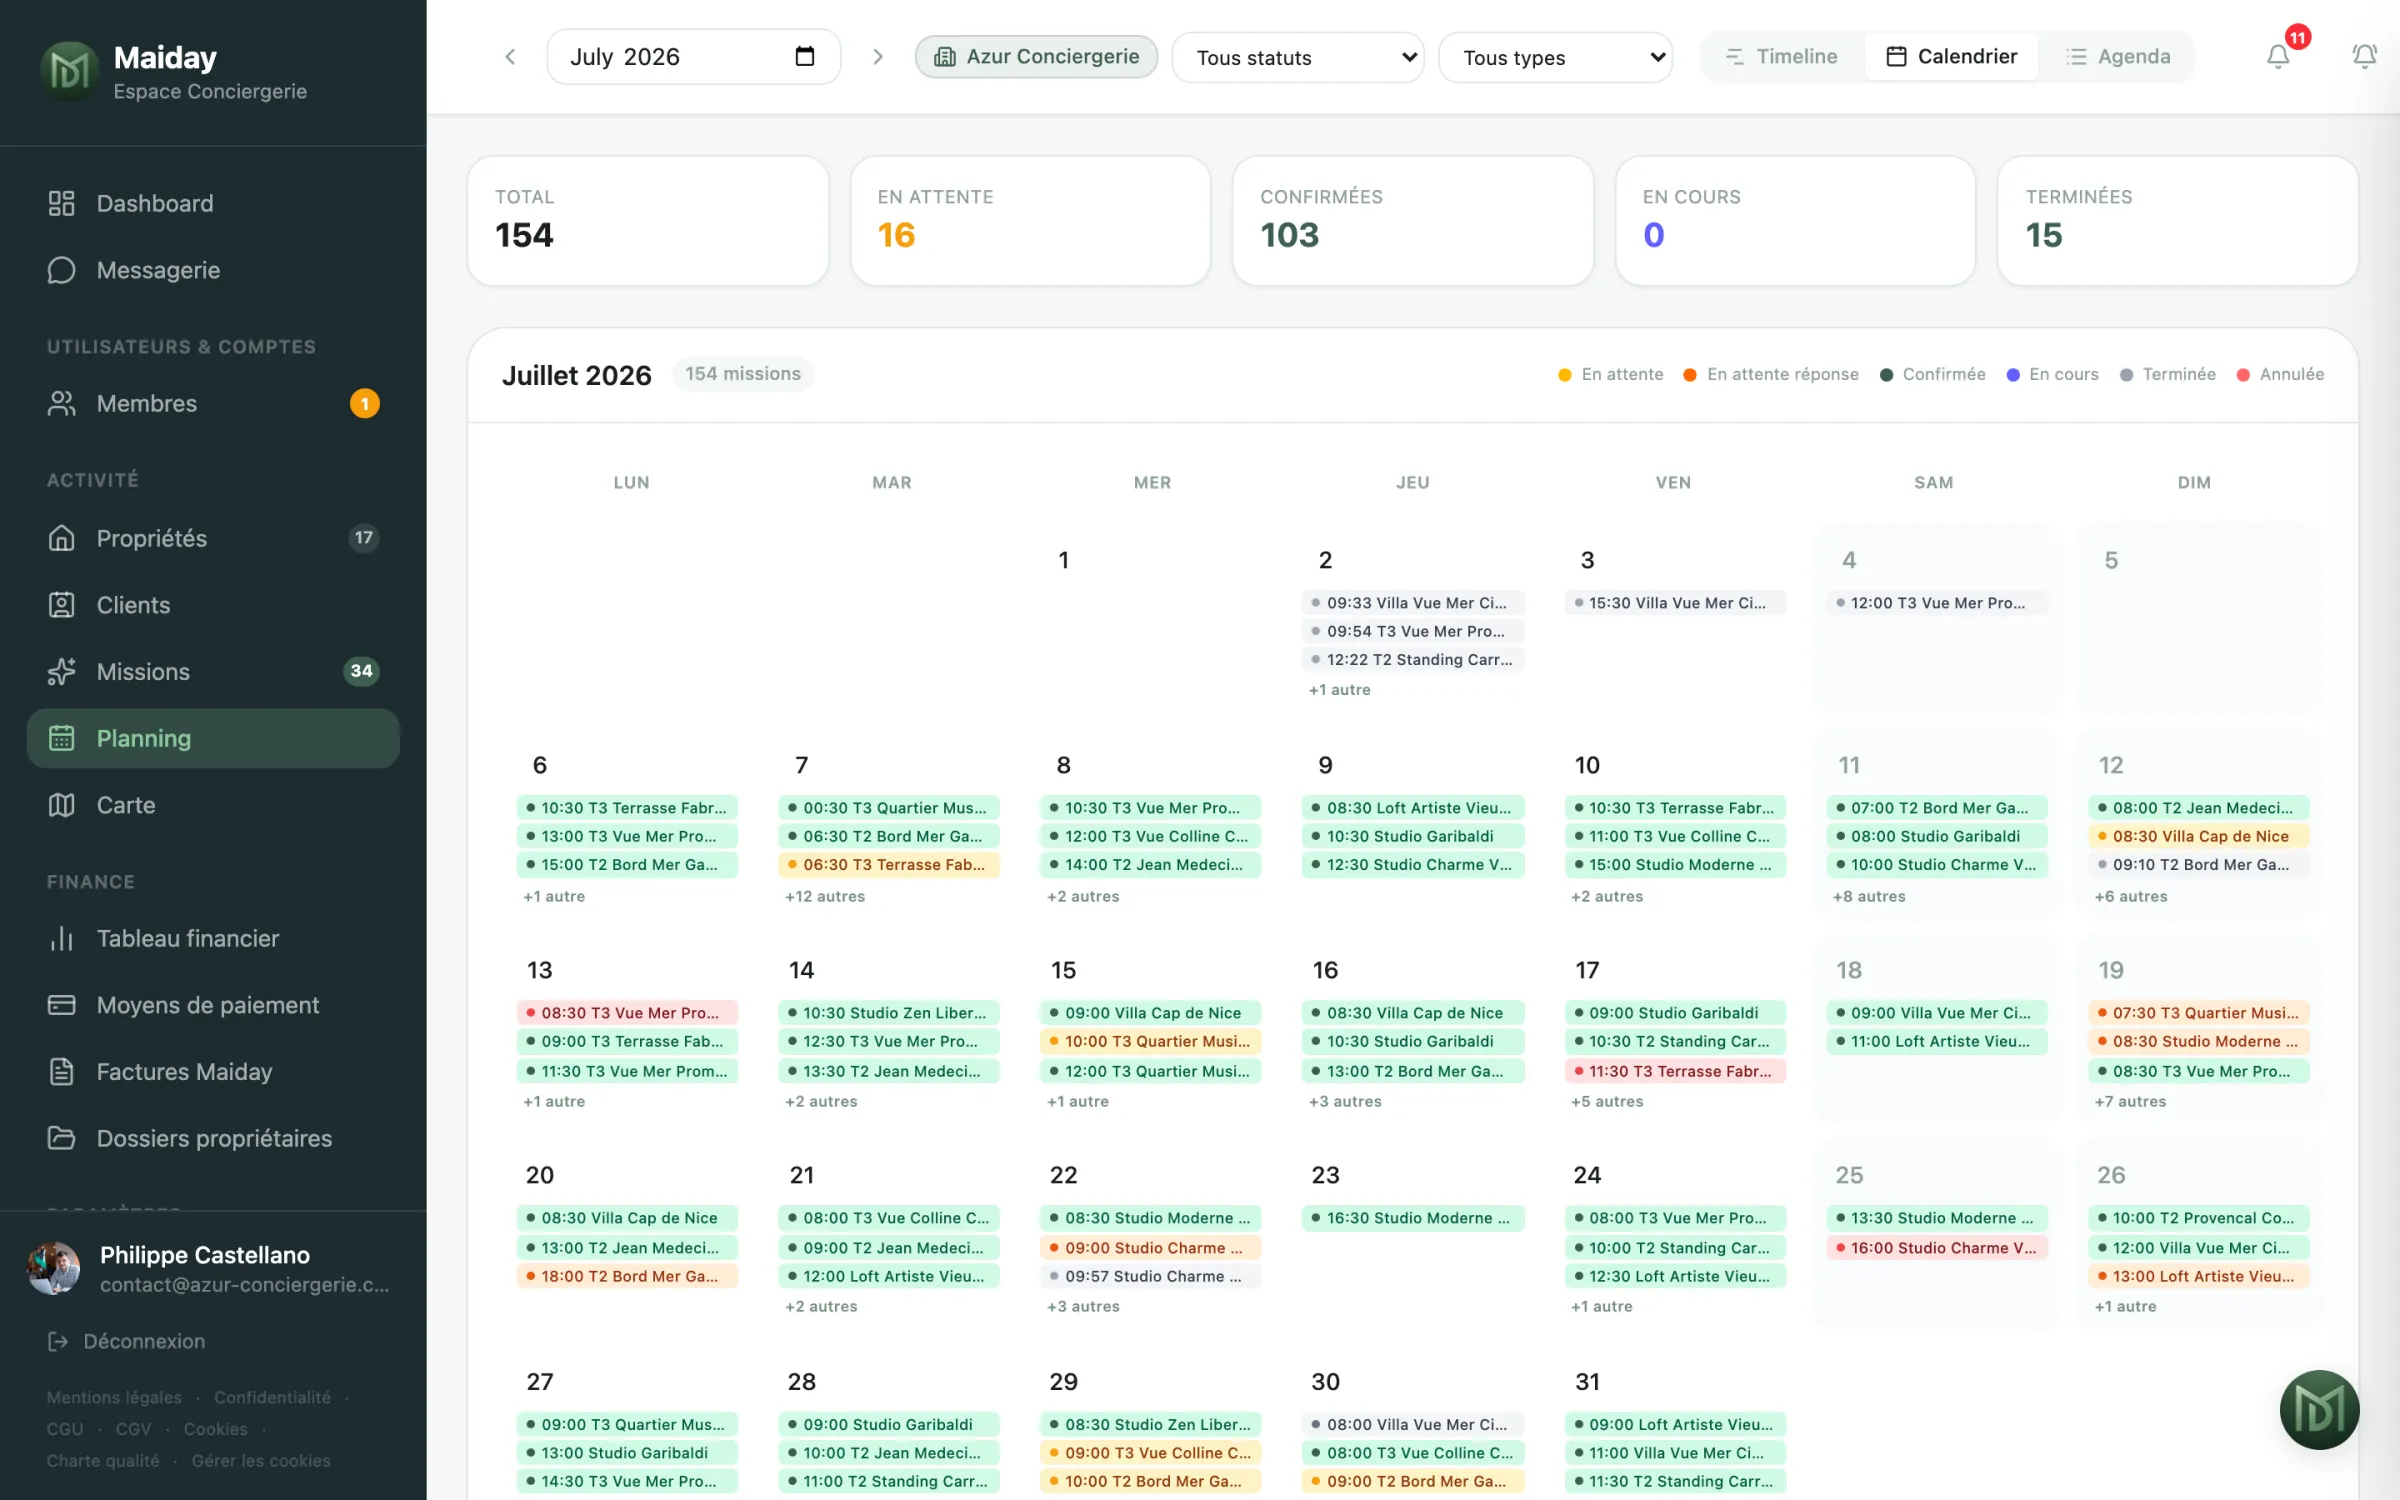
Task: Open Membres in the sidebar
Action: (x=213, y=403)
